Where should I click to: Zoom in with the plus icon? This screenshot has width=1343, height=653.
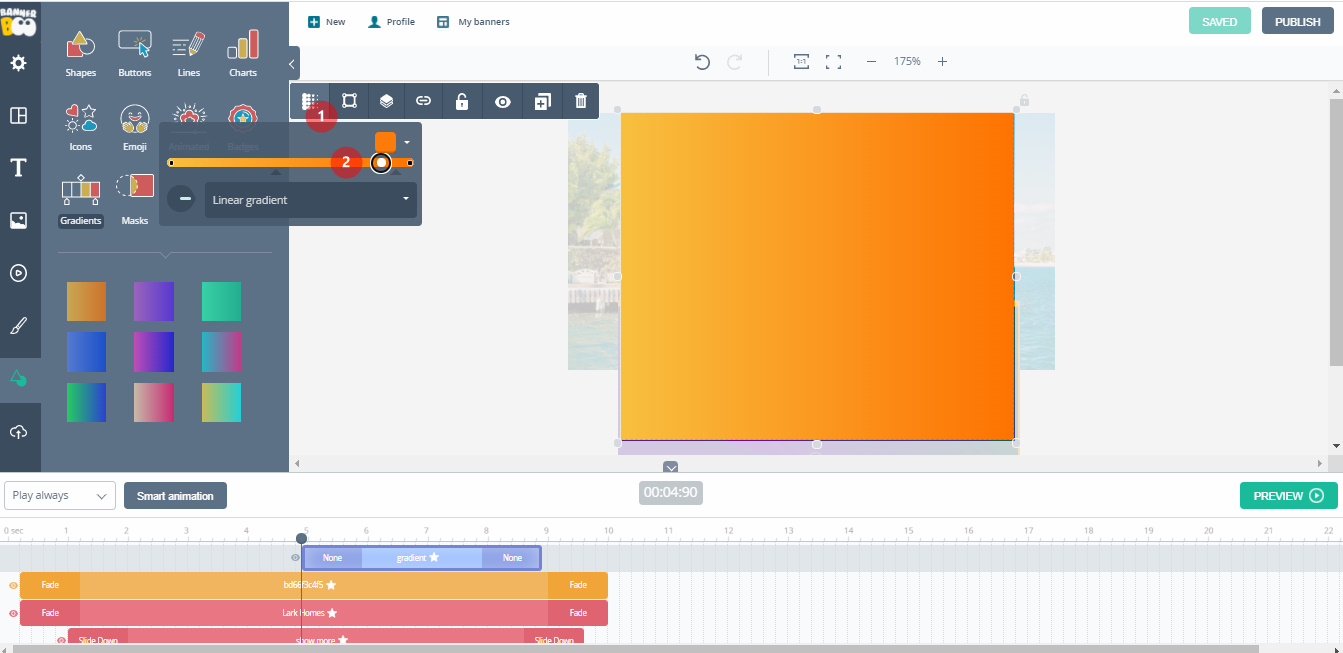tap(942, 62)
